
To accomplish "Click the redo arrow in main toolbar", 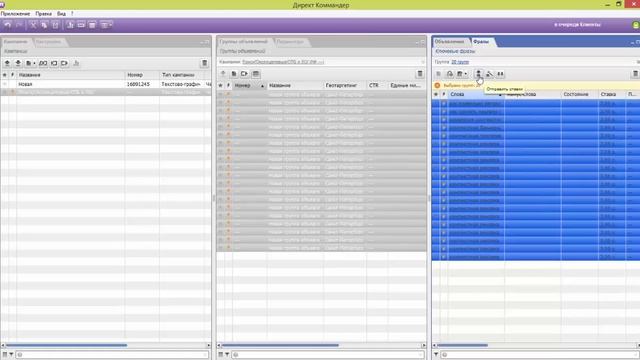I will (18, 25).
